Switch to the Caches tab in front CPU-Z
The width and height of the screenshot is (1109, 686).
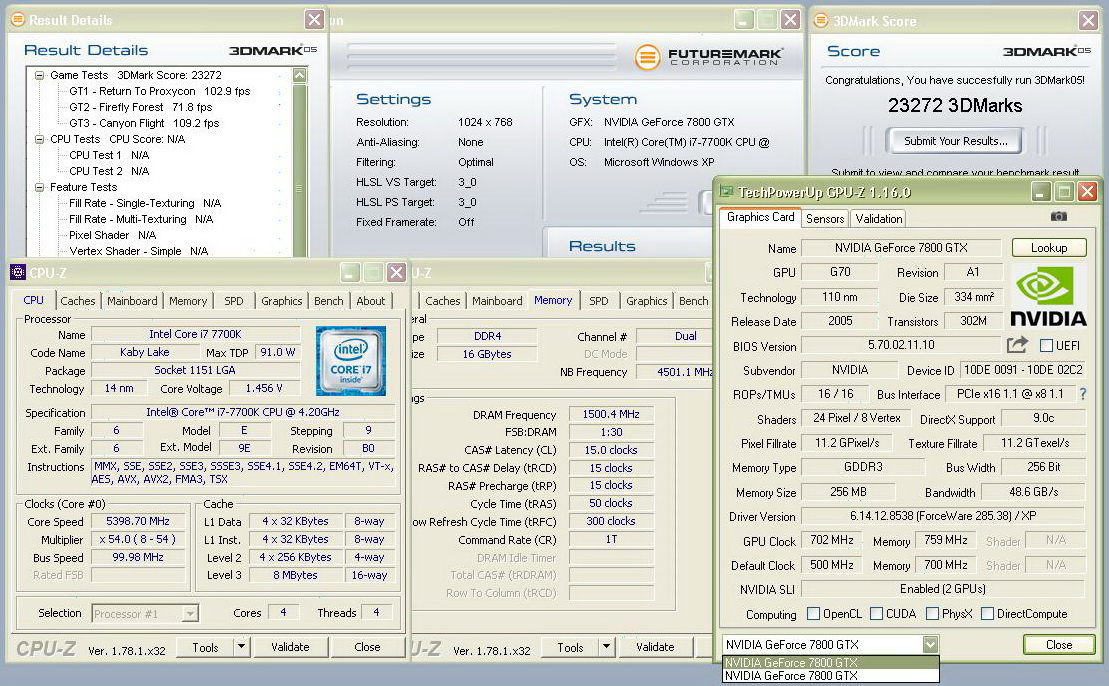click(78, 301)
